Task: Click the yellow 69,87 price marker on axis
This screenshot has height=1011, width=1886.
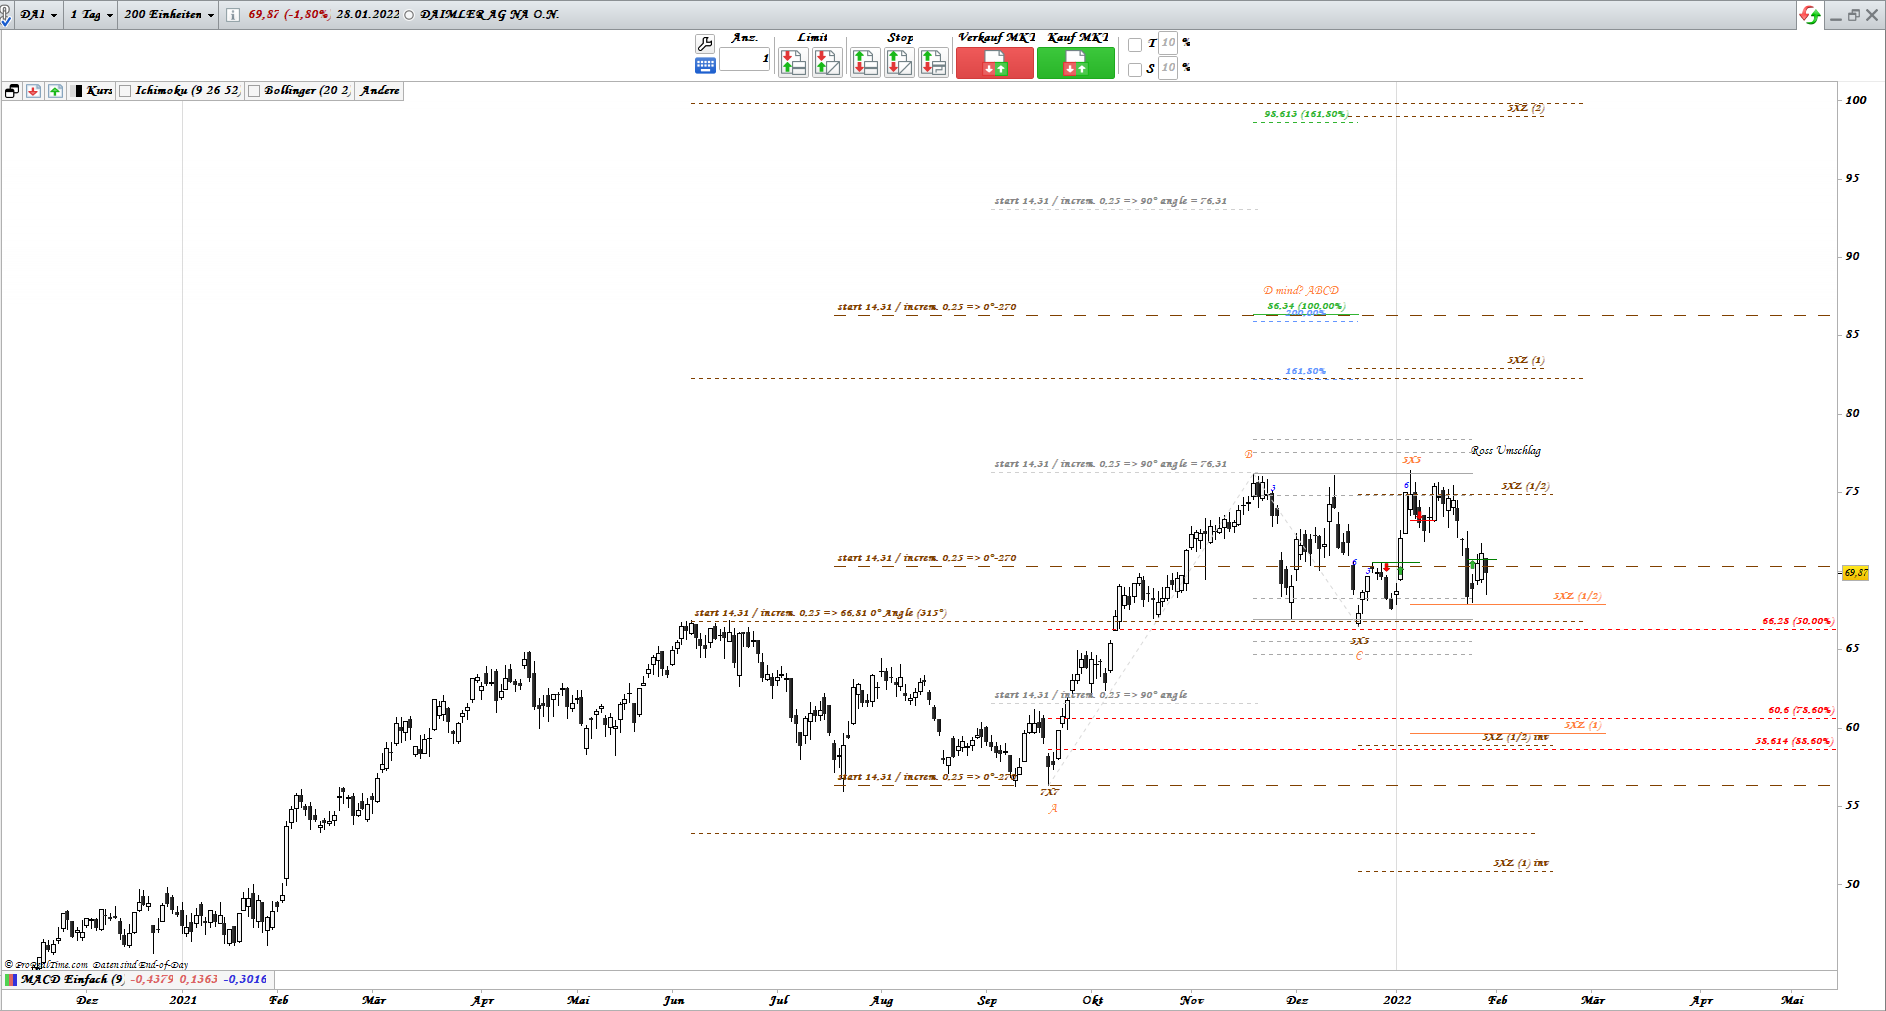Action: click(x=1855, y=573)
